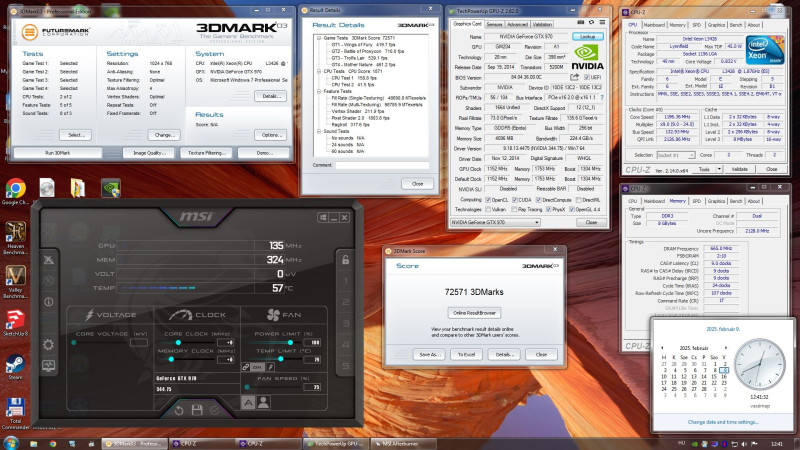Go to previous month in calendar
The width and height of the screenshot is (800, 450).
[x=662, y=348]
